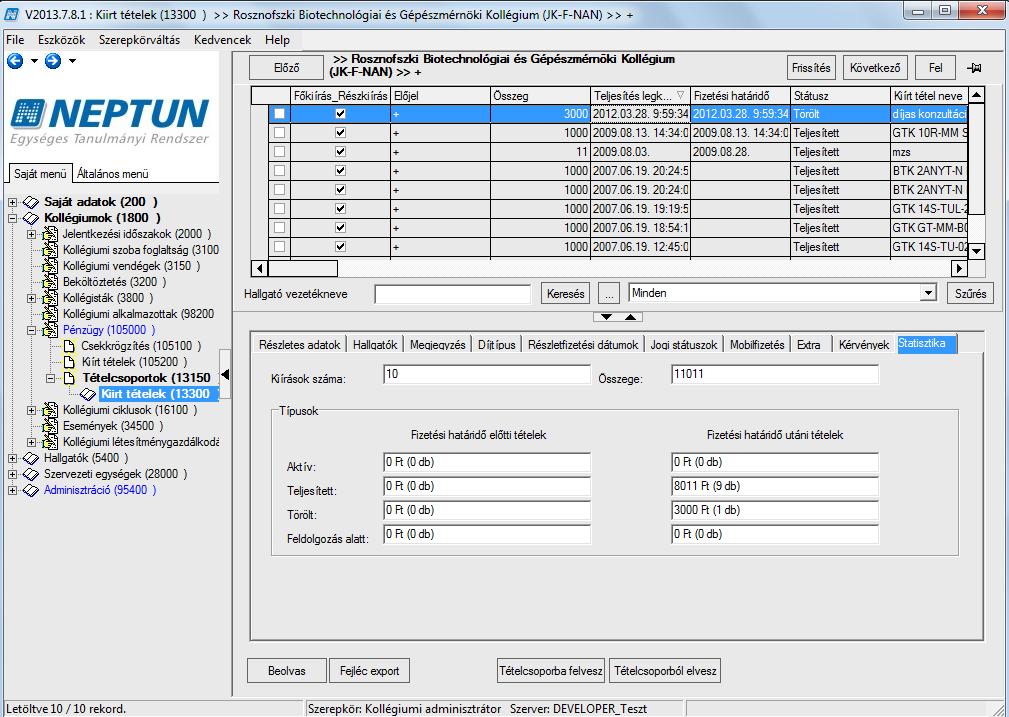This screenshot has width=1009, height=717.
Task: Tick row selector for 2007.06.19. 20:24:0 row
Action: 279,190
